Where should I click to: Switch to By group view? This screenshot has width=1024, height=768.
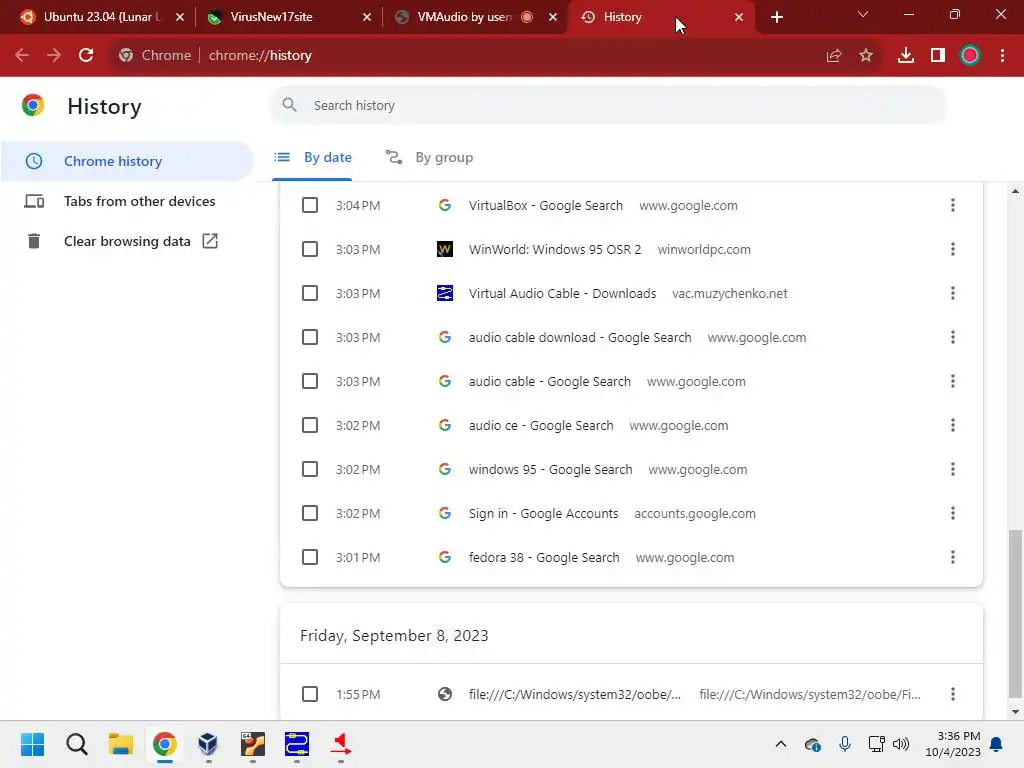(429, 157)
